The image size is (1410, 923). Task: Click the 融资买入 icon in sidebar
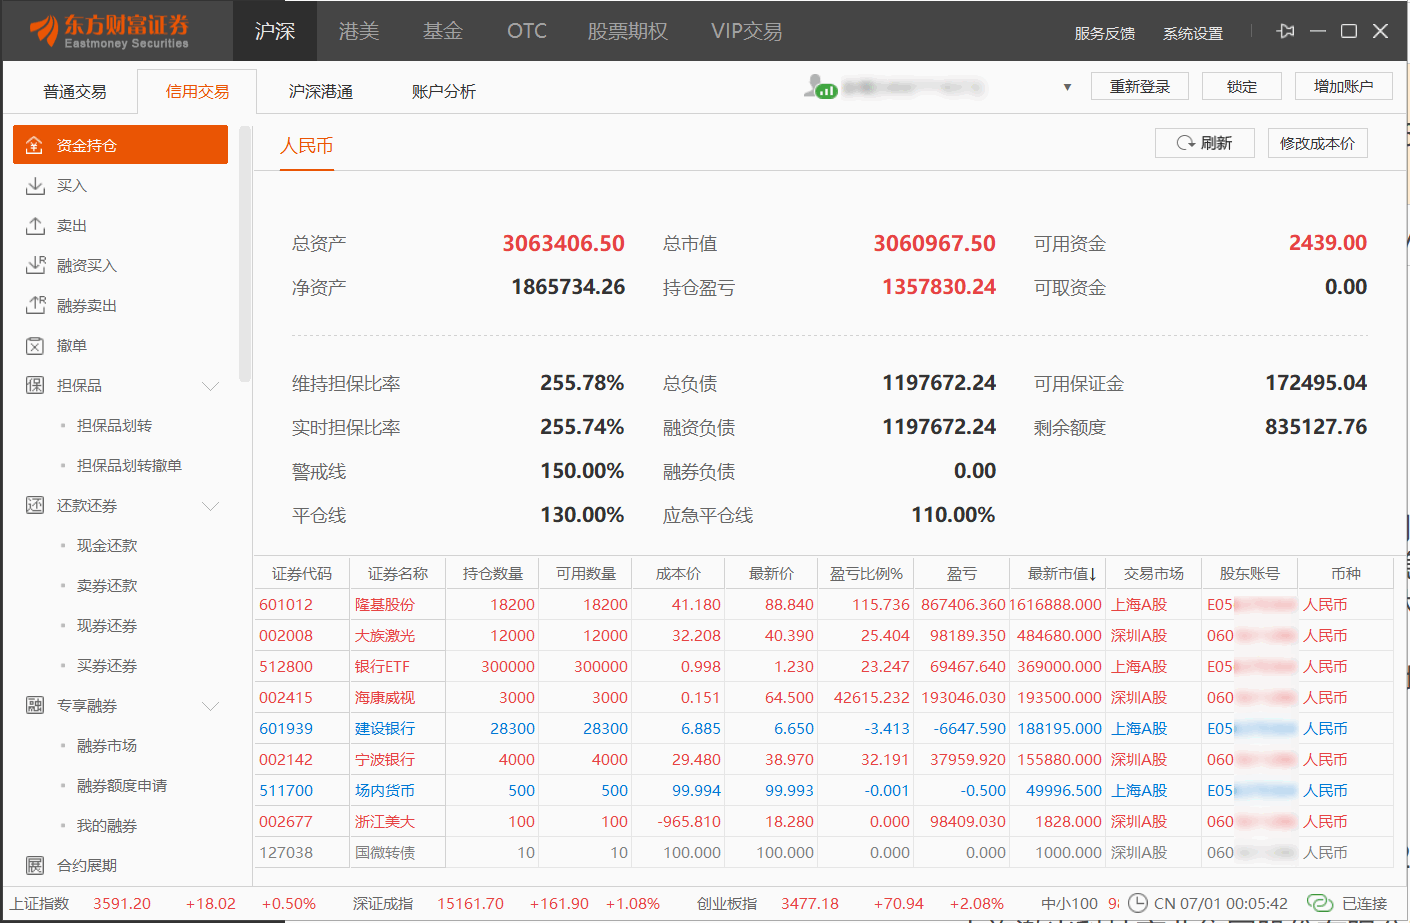pos(35,265)
